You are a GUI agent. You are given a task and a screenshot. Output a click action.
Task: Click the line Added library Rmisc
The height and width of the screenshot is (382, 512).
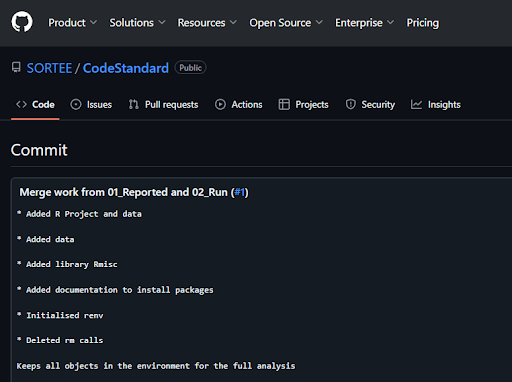click(x=67, y=264)
